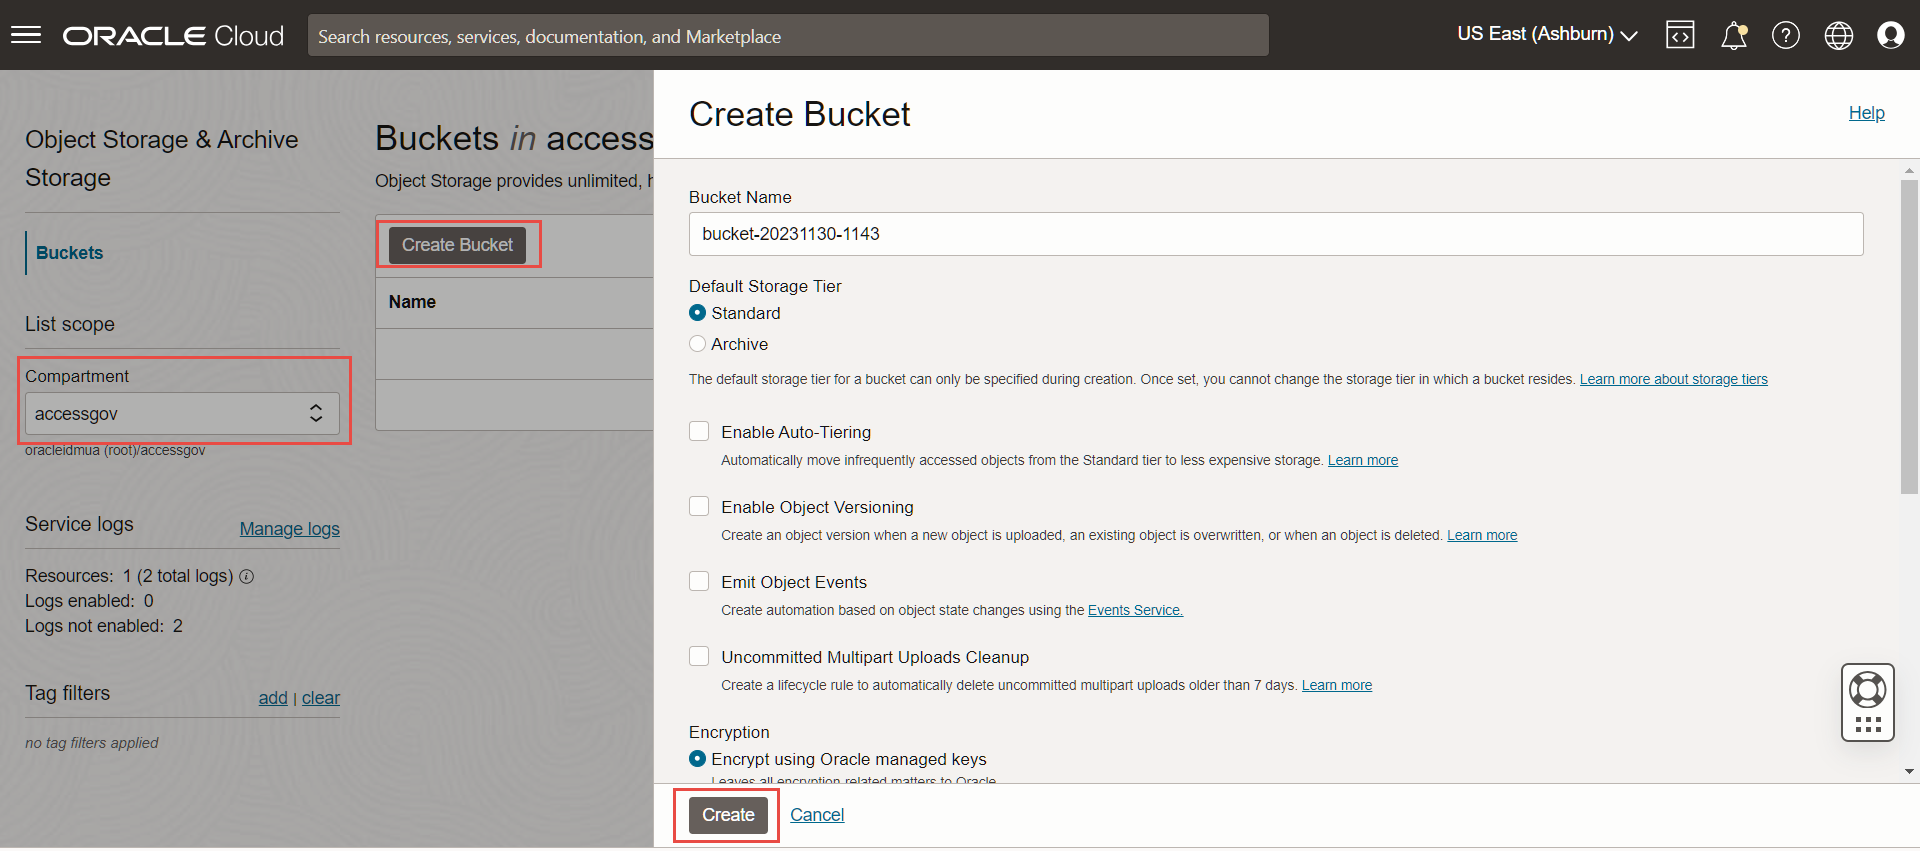Click the Create button in the panel
Image resolution: width=1920 pixels, height=851 pixels.
[728, 815]
